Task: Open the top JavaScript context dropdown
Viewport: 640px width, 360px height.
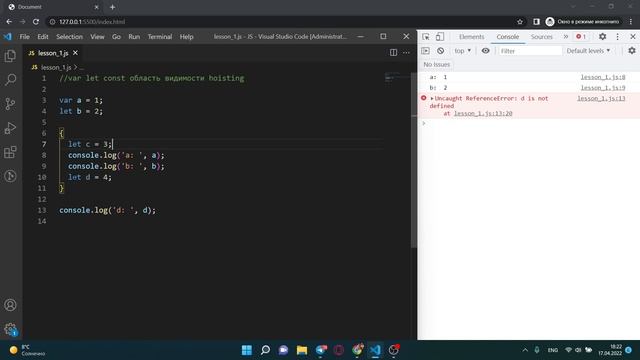Action: (462, 51)
